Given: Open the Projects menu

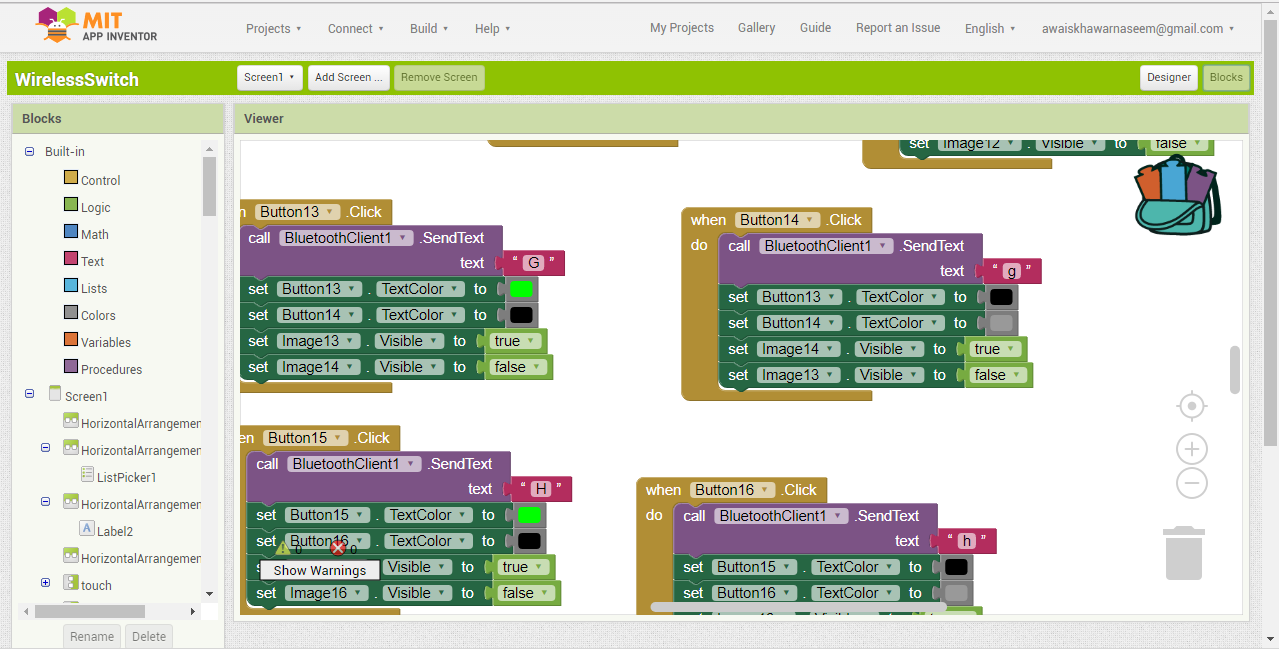Looking at the screenshot, I should 274,28.
